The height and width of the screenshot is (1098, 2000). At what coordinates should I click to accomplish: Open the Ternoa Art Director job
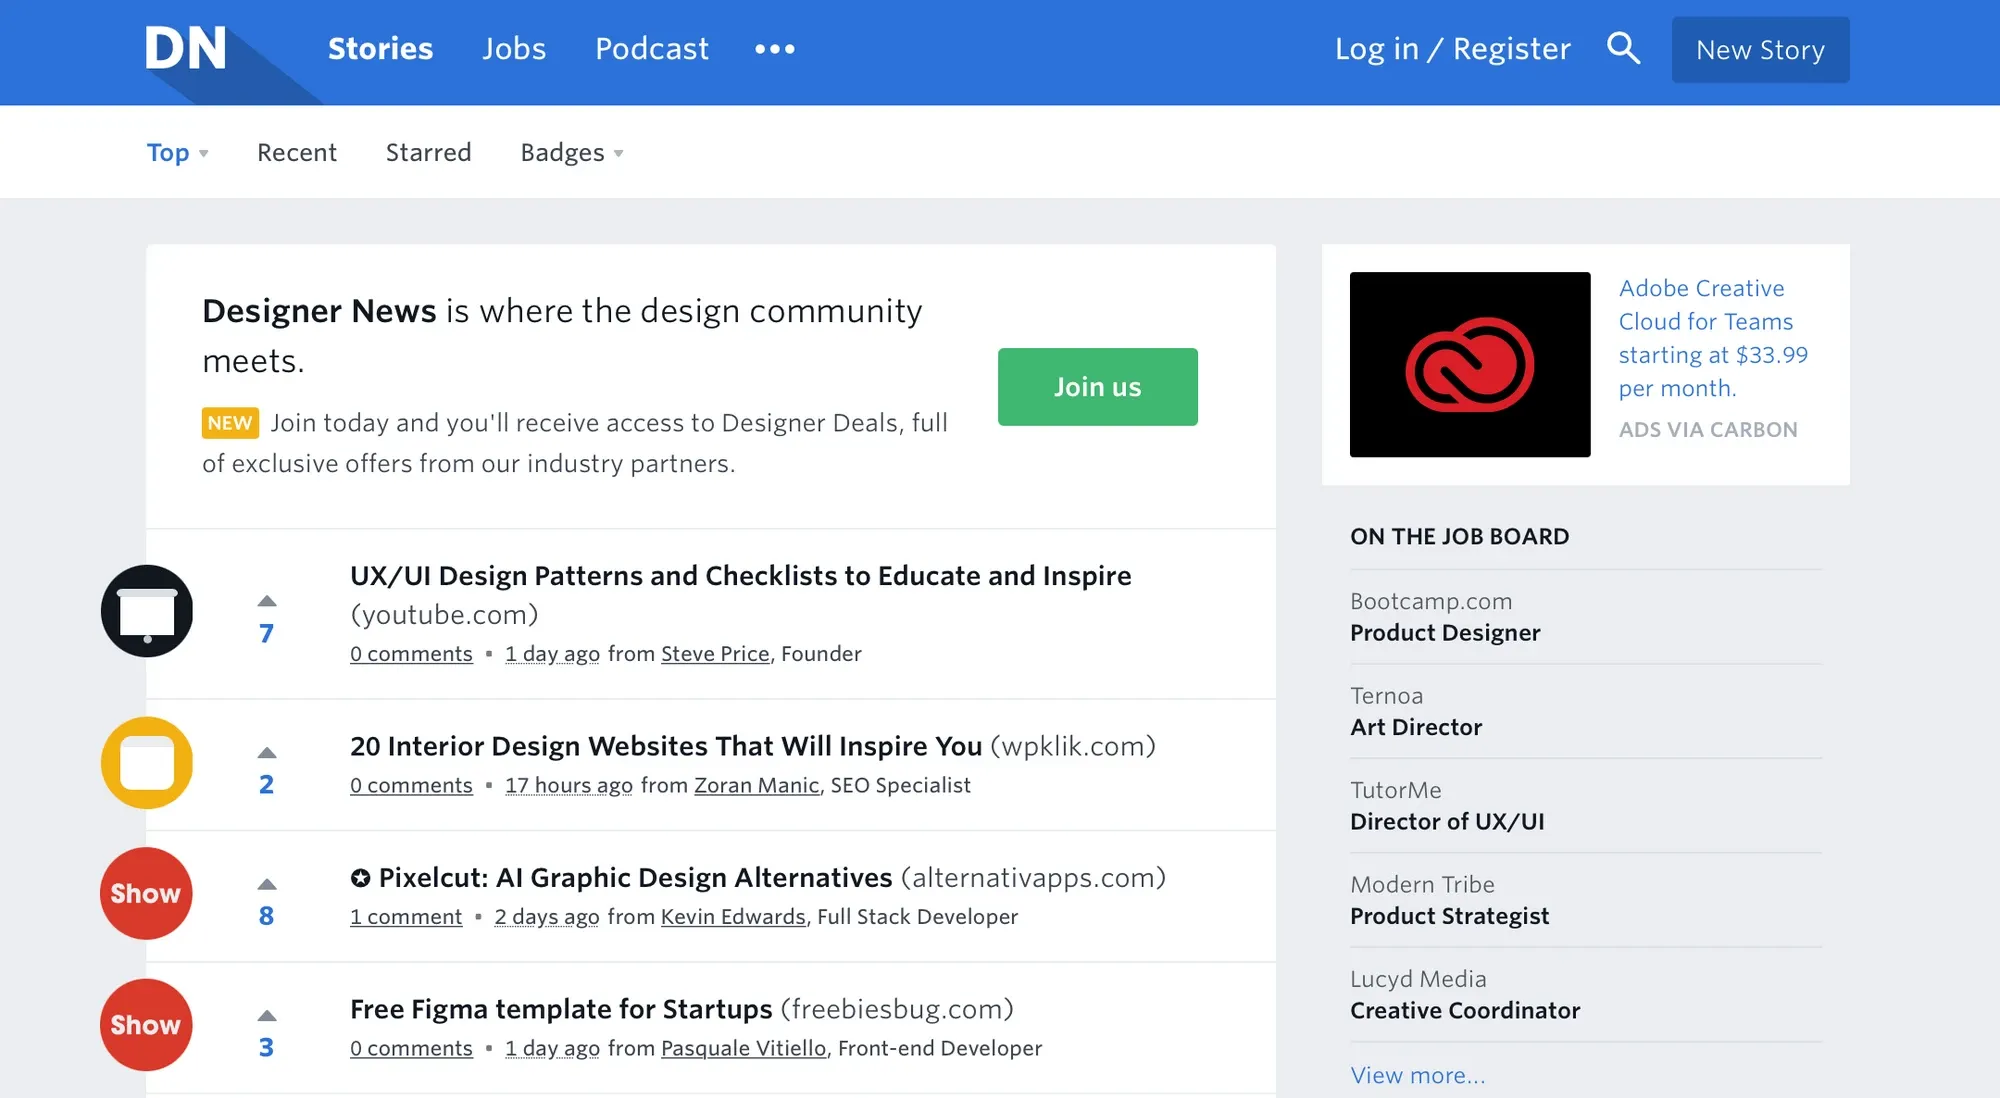pos(1586,711)
